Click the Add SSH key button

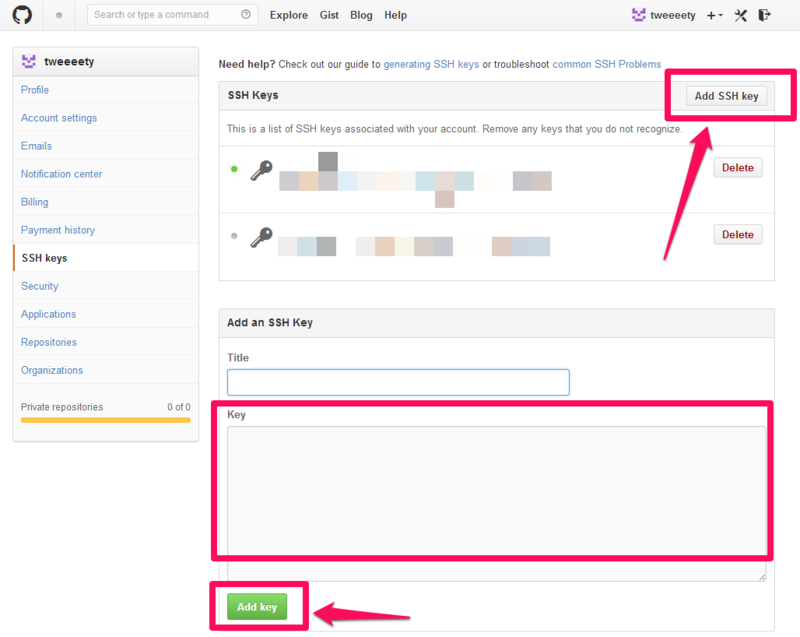(x=727, y=96)
